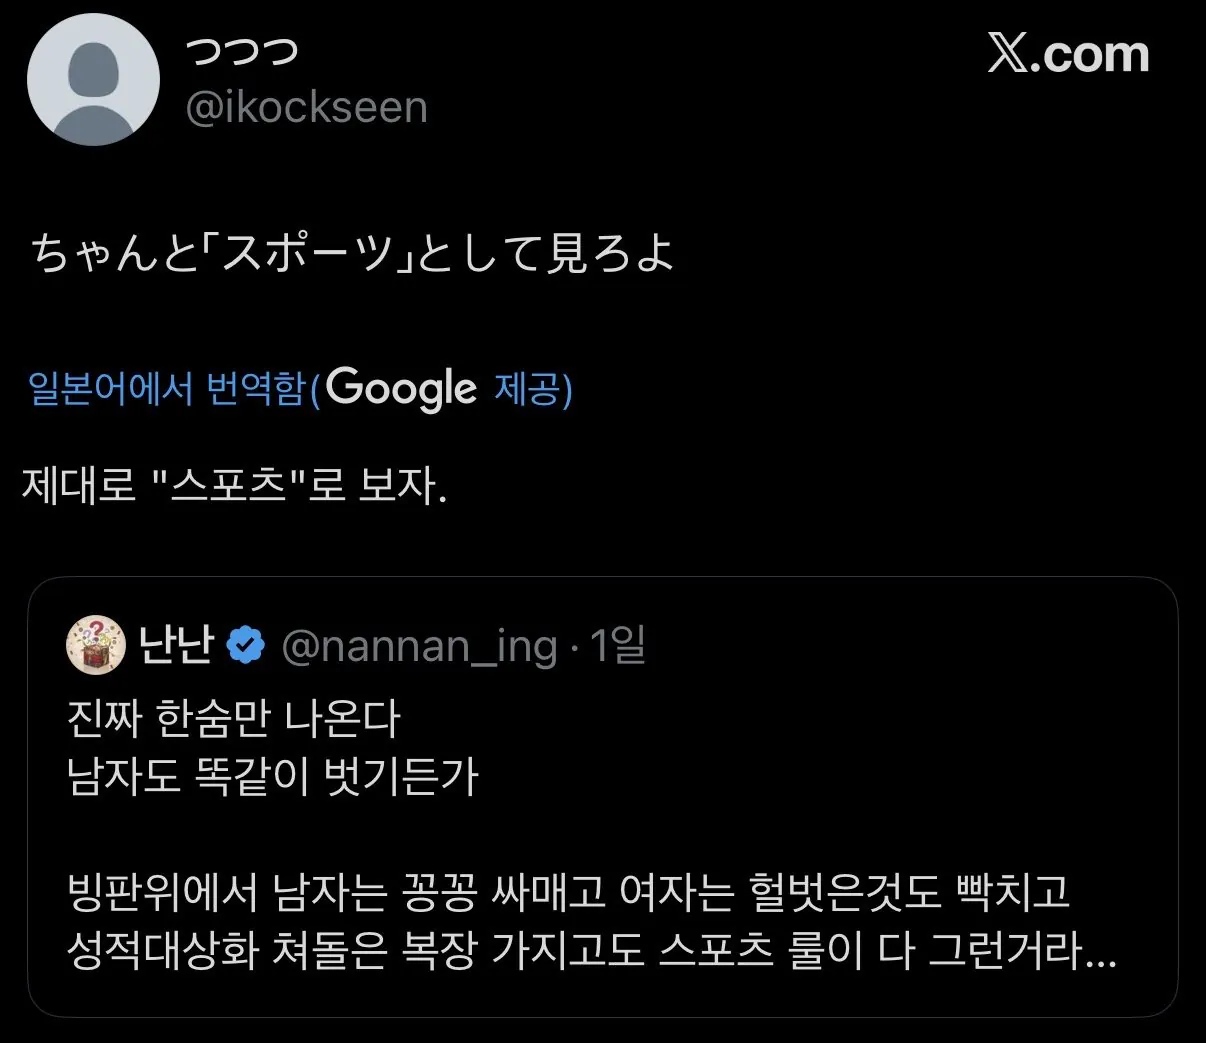Click the '일본어에서 번역함' translation link
The width and height of the screenshot is (1206, 1043).
pos(166,389)
